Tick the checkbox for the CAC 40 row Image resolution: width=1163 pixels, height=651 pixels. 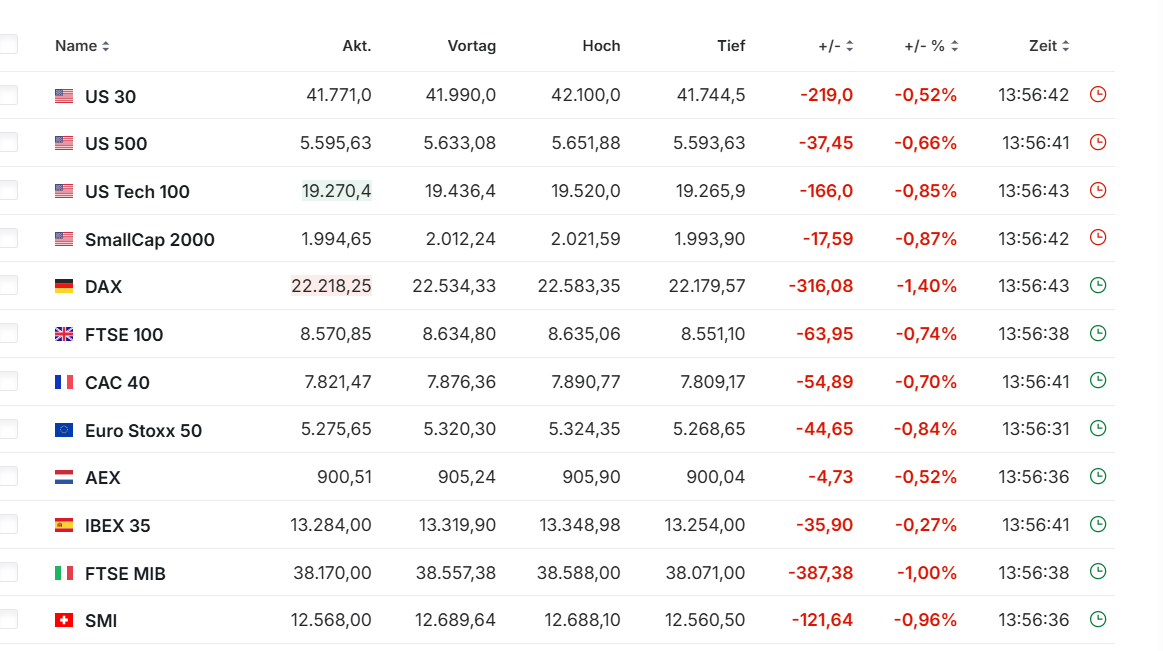point(8,381)
